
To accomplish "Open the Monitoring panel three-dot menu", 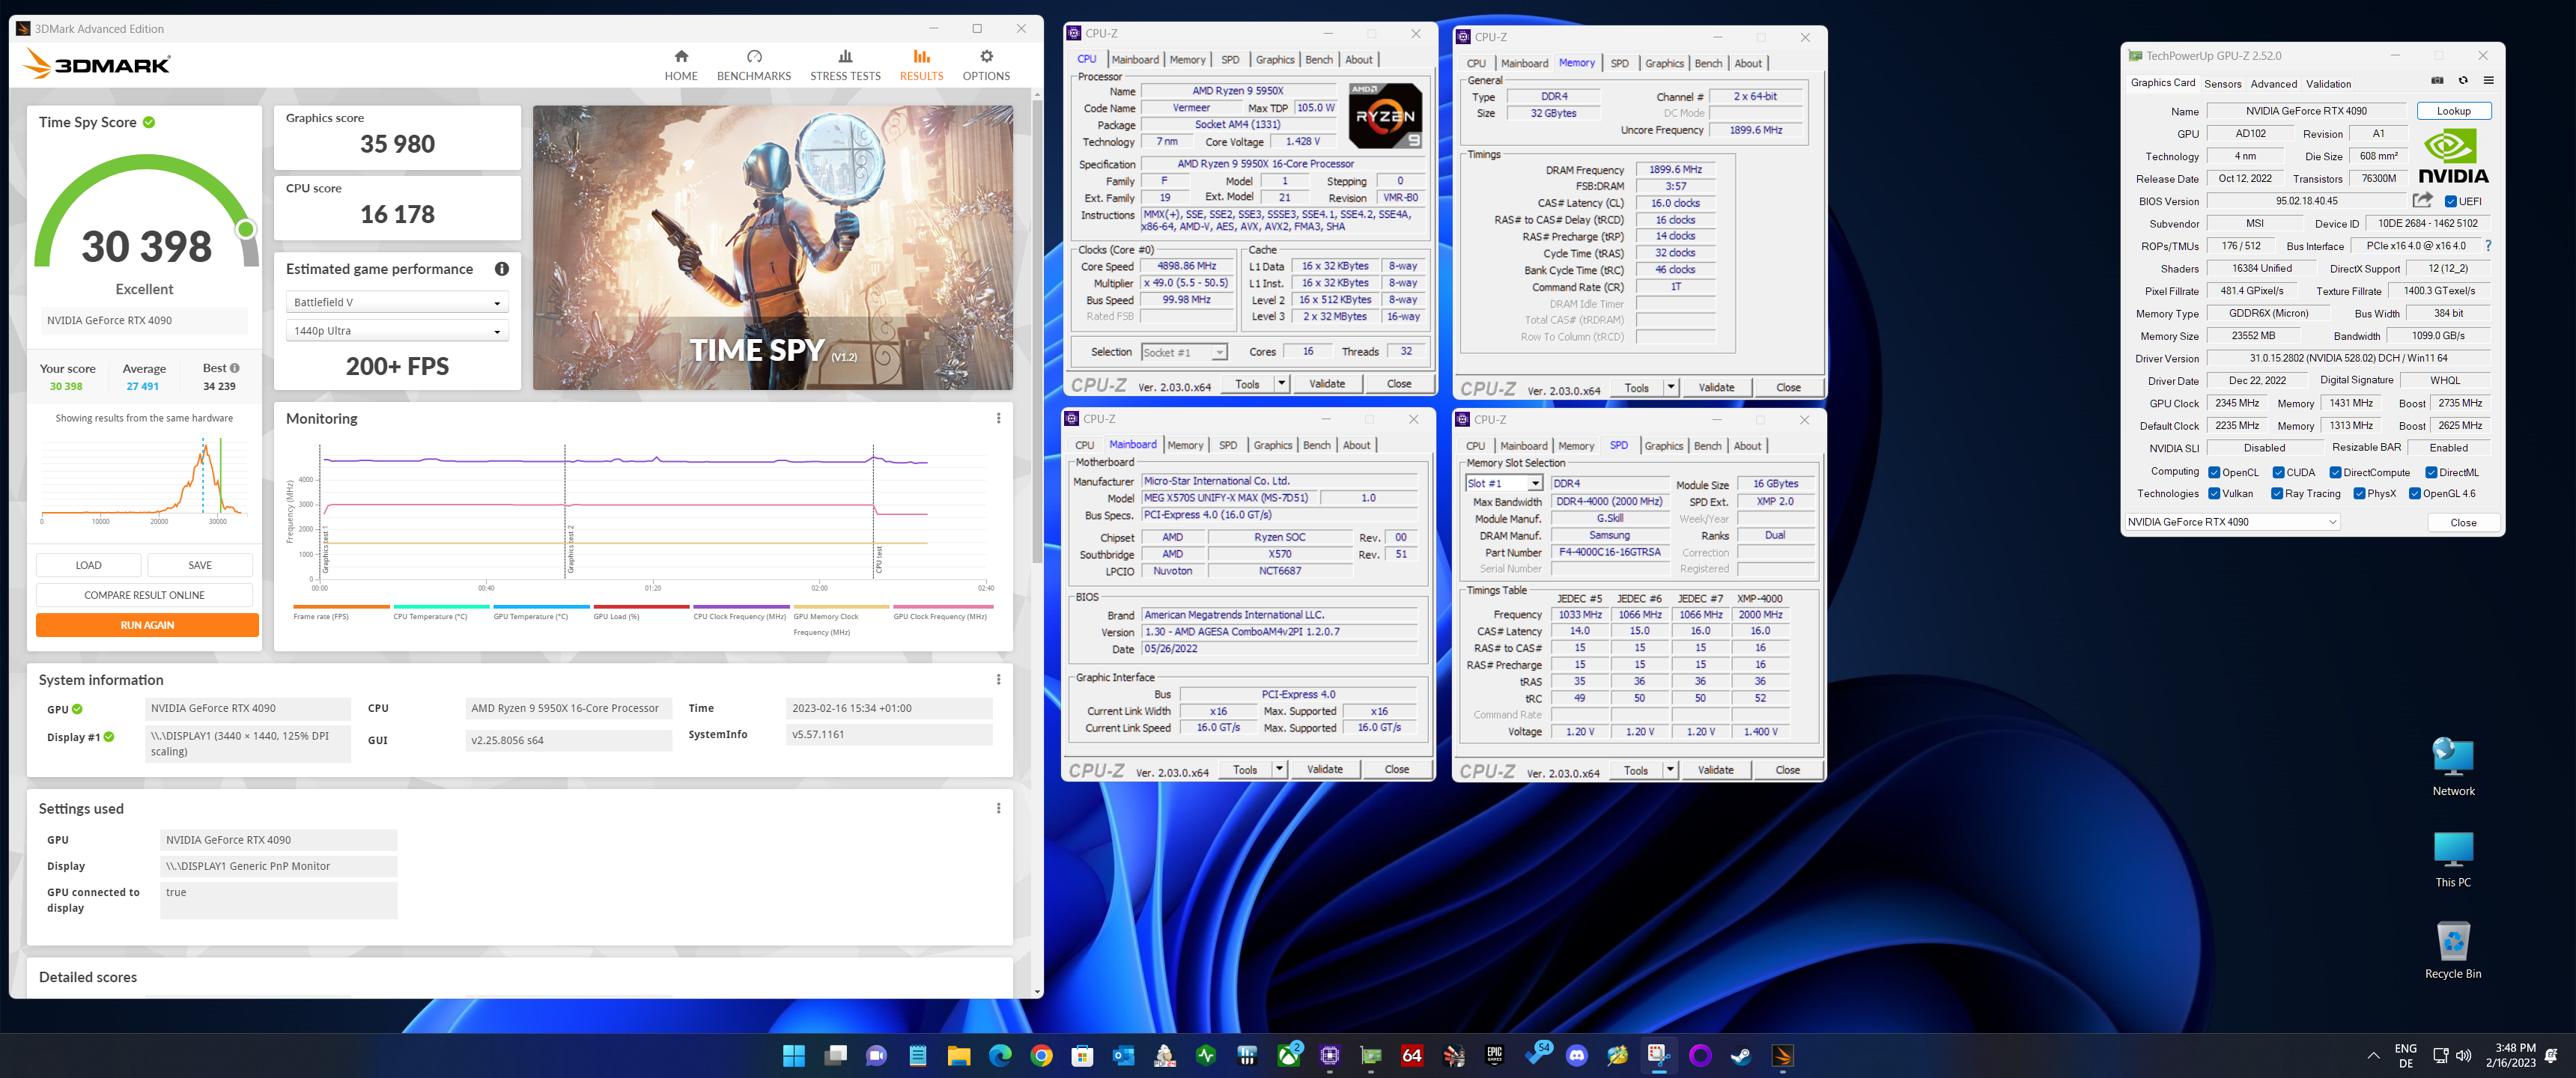I will (x=998, y=418).
